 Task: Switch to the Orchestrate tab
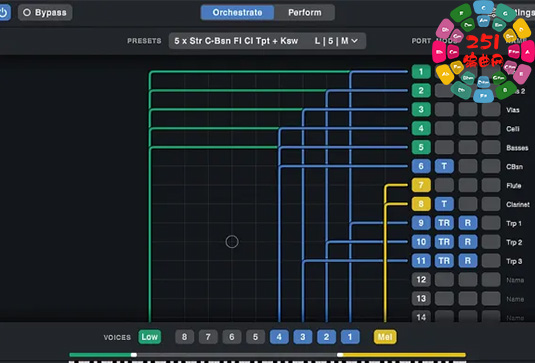point(237,13)
